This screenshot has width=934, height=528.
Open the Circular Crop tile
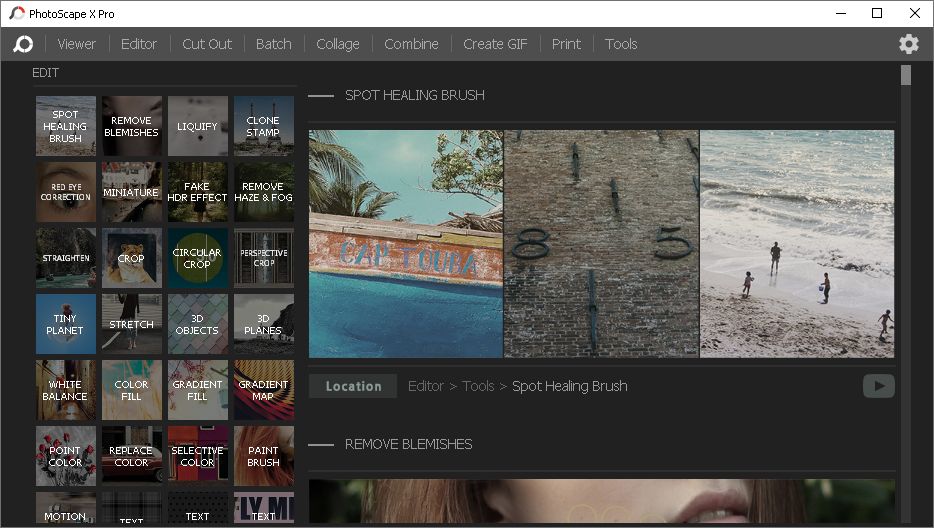[198, 258]
